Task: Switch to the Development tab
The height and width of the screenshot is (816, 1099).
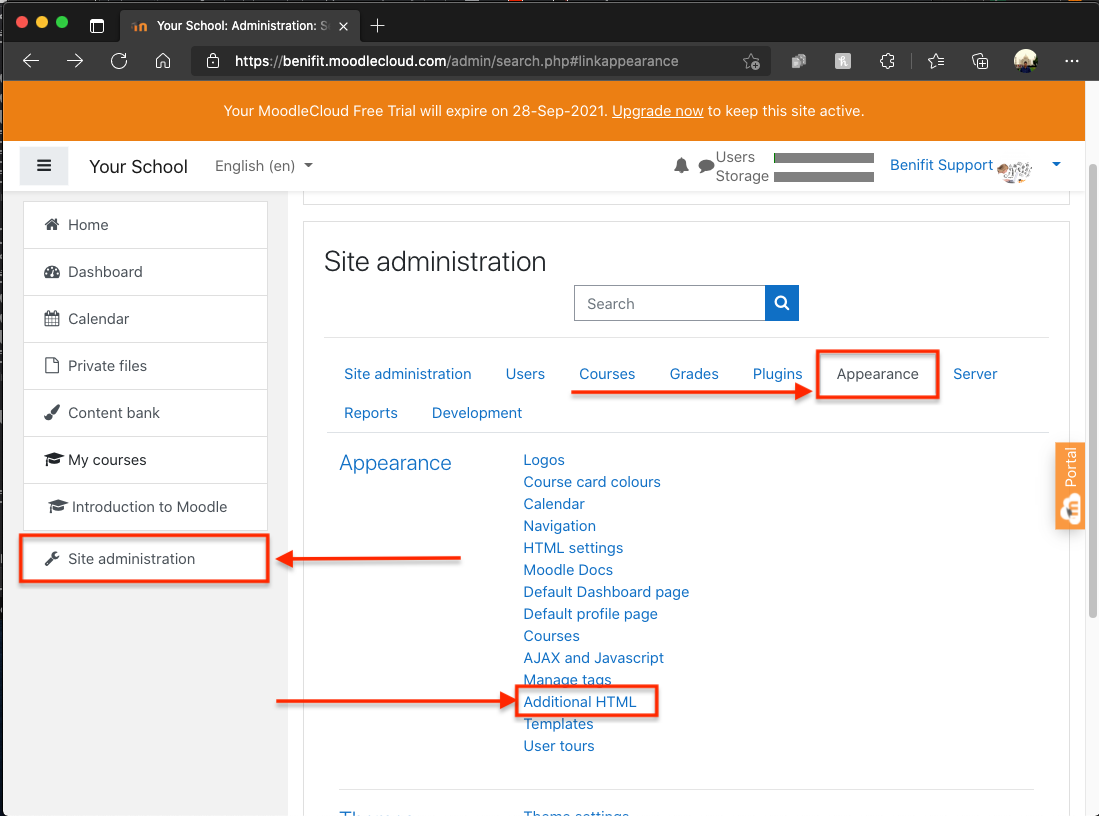Action: 477,413
